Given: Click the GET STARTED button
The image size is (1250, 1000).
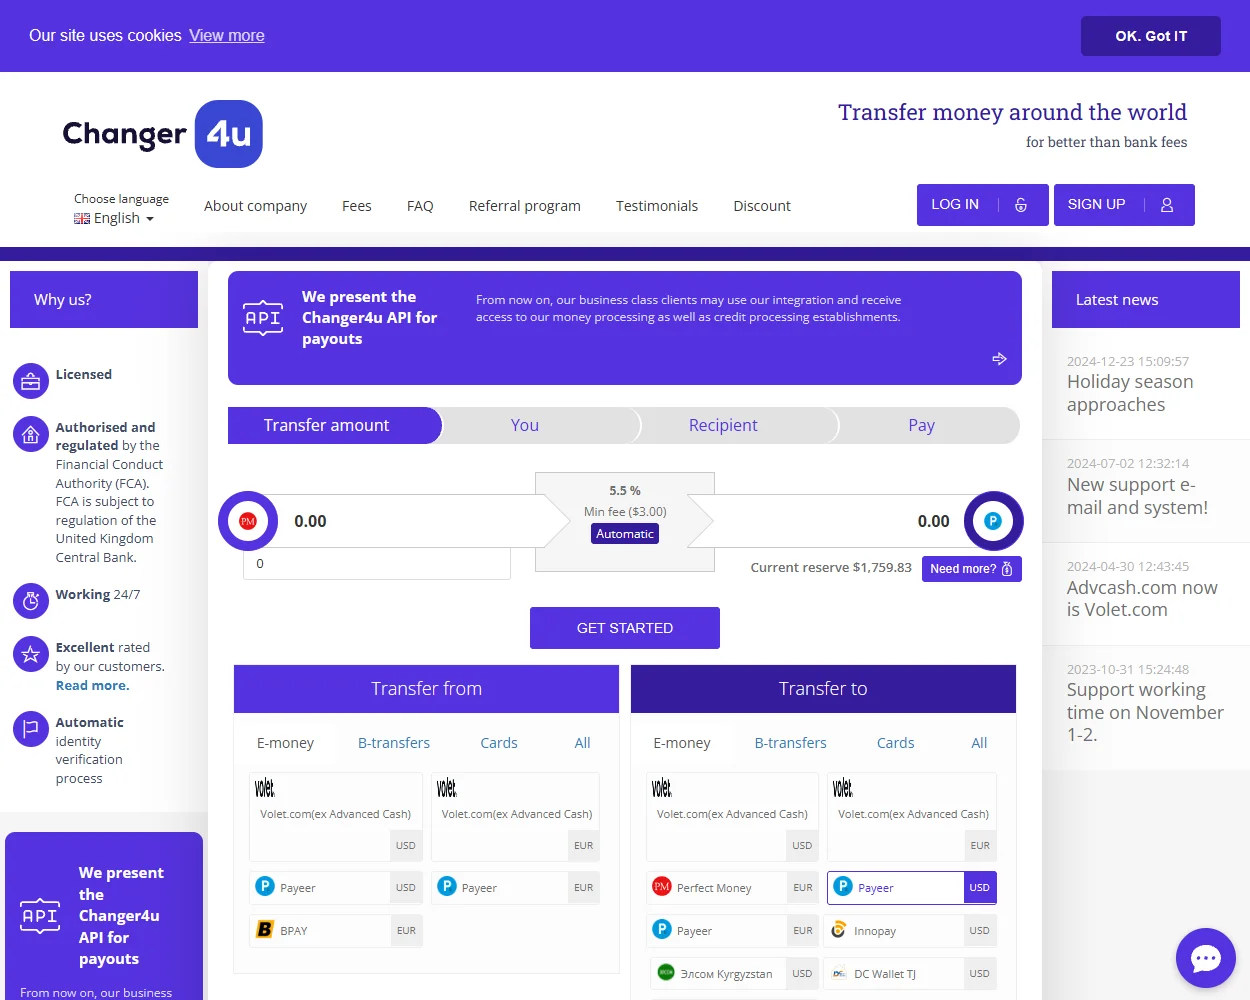Looking at the screenshot, I should [x=625, y=628].
